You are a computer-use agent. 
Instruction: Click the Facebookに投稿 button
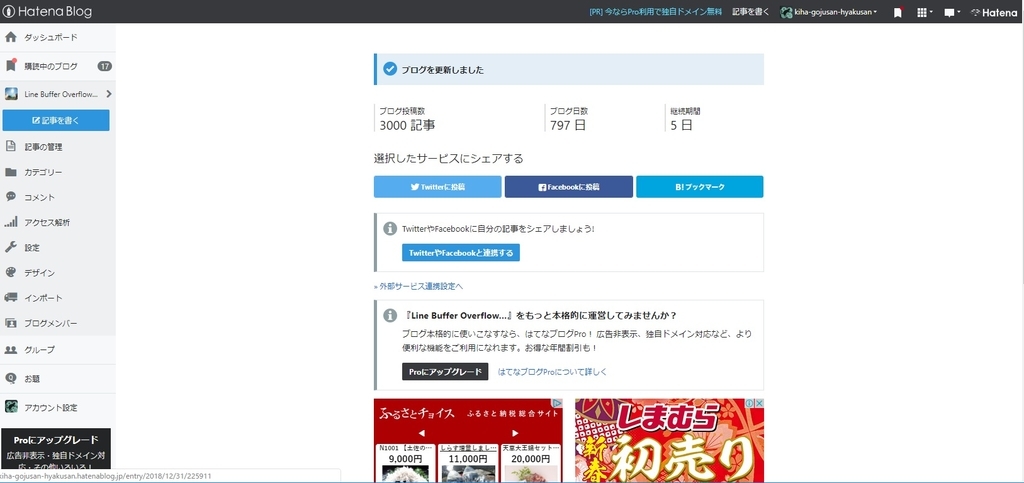pyautogui.click(x=568, y=187)
